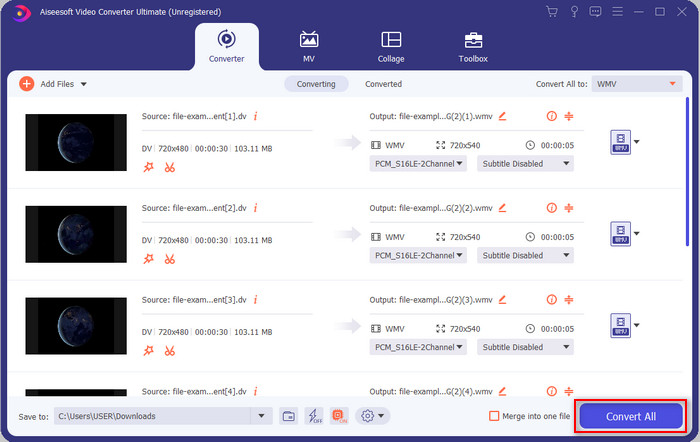Select the Converting tab

click(316, 84)
